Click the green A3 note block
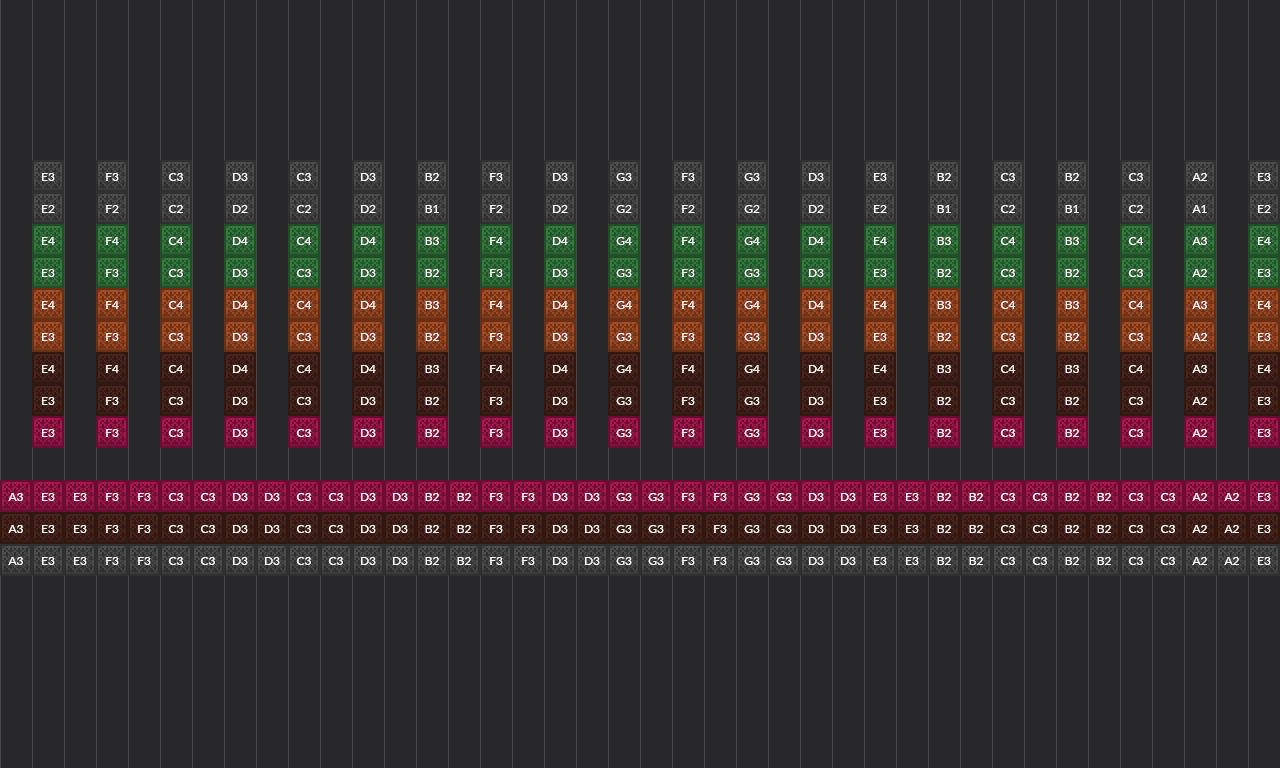 tap(1200, 241)
